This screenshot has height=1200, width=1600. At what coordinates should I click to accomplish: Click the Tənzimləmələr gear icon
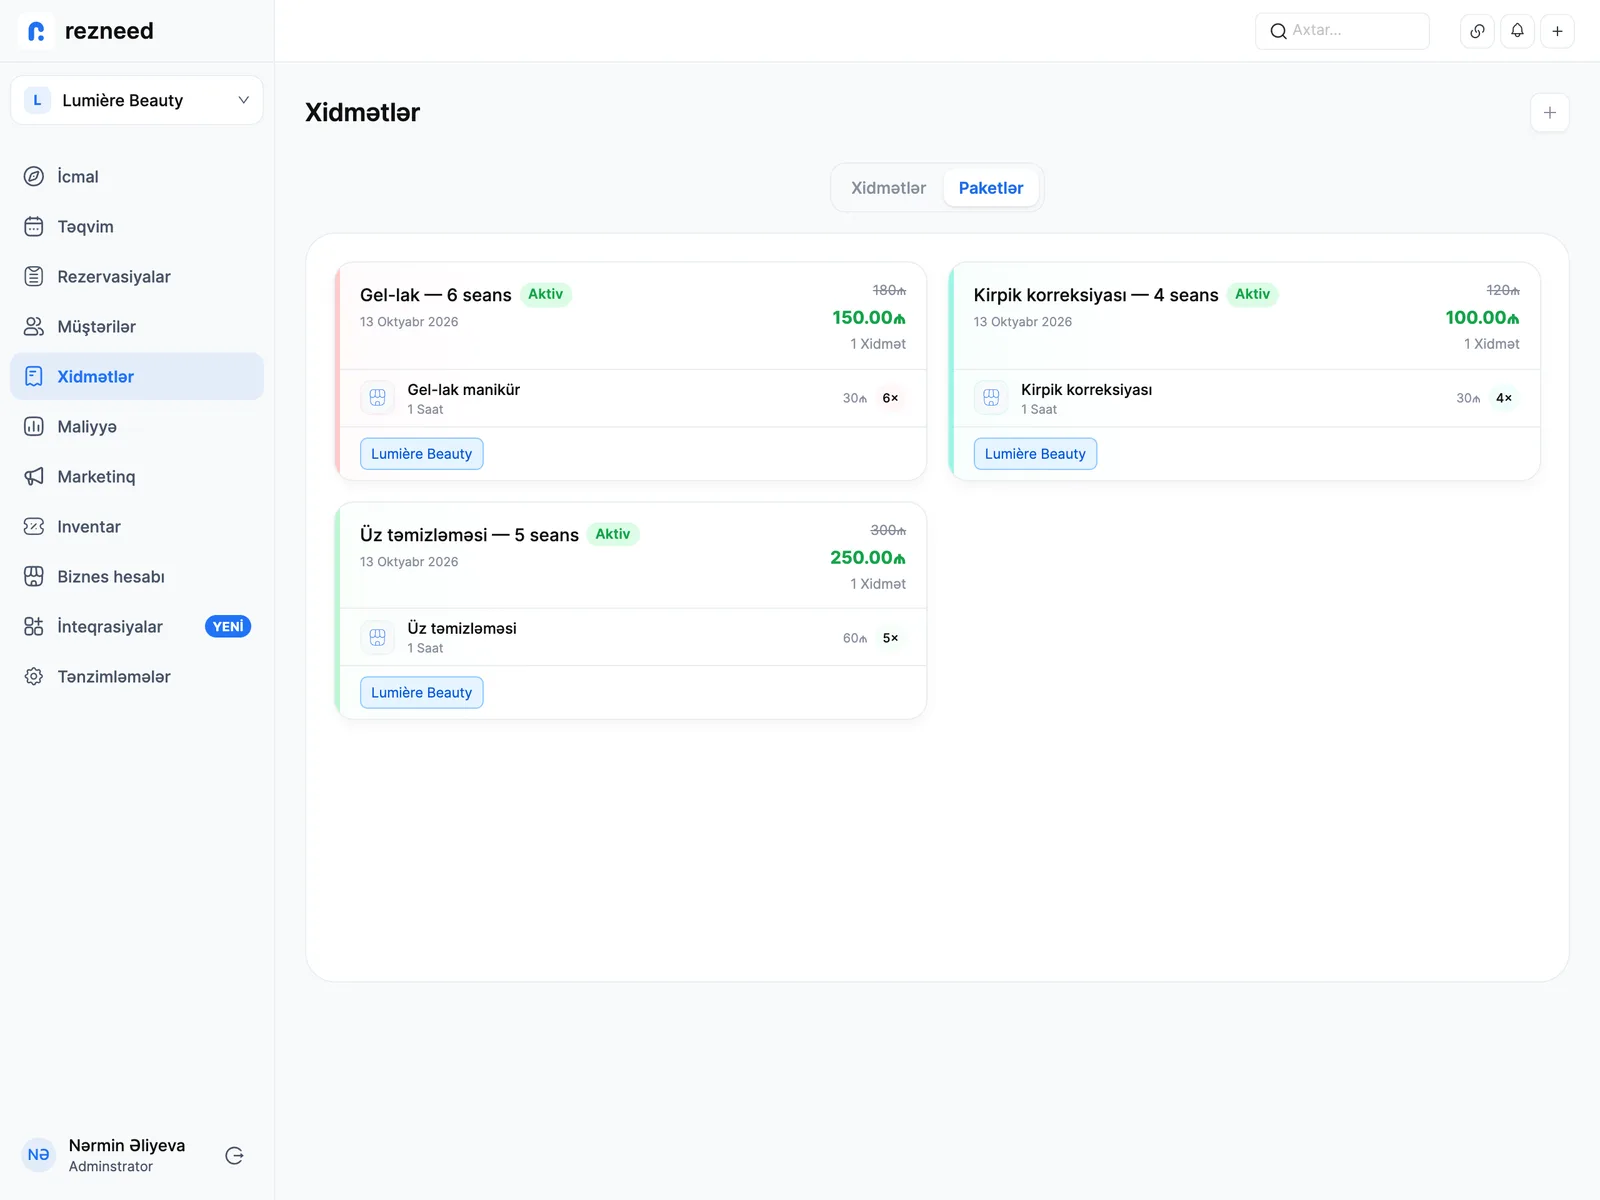click(34, 677)
